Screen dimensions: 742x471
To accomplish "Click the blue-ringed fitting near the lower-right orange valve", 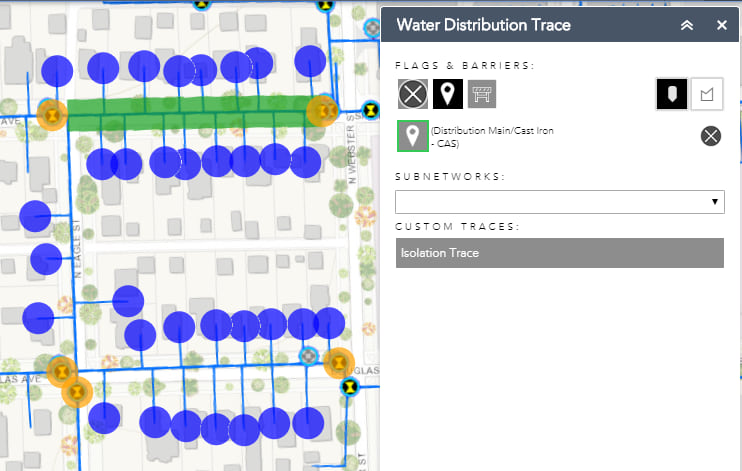I will coord(309,356).
